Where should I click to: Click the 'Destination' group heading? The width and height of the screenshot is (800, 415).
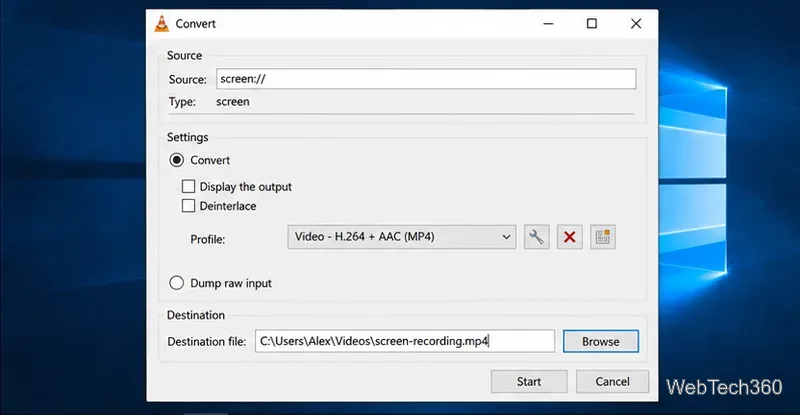click(195, 315)
